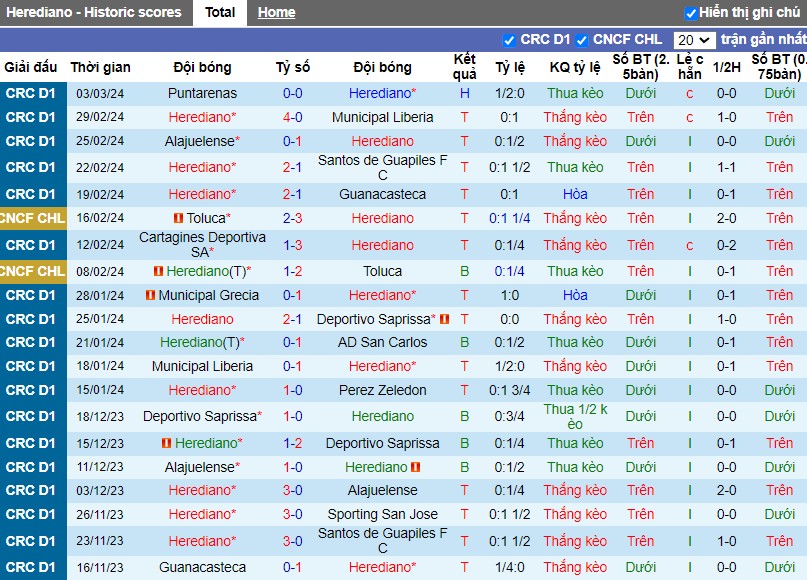Click Santos de Guapiles FC on 22/02/24
807x580 pixels.
point(382,167)
